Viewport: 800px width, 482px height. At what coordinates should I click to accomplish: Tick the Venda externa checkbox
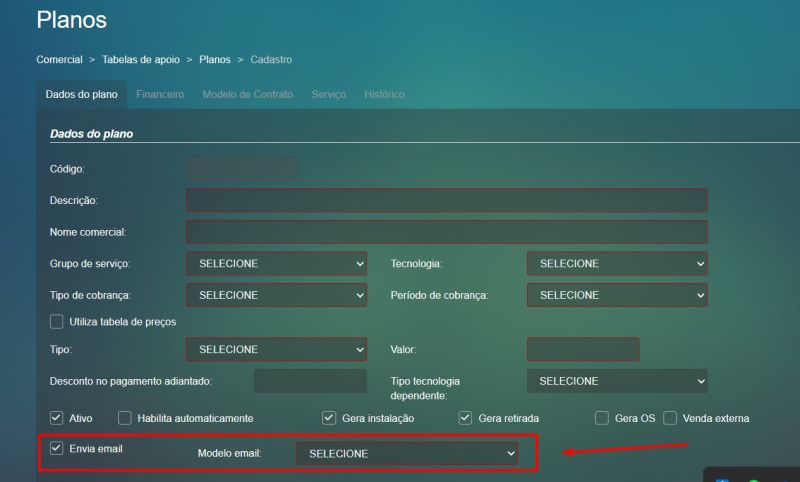point(670,418)
